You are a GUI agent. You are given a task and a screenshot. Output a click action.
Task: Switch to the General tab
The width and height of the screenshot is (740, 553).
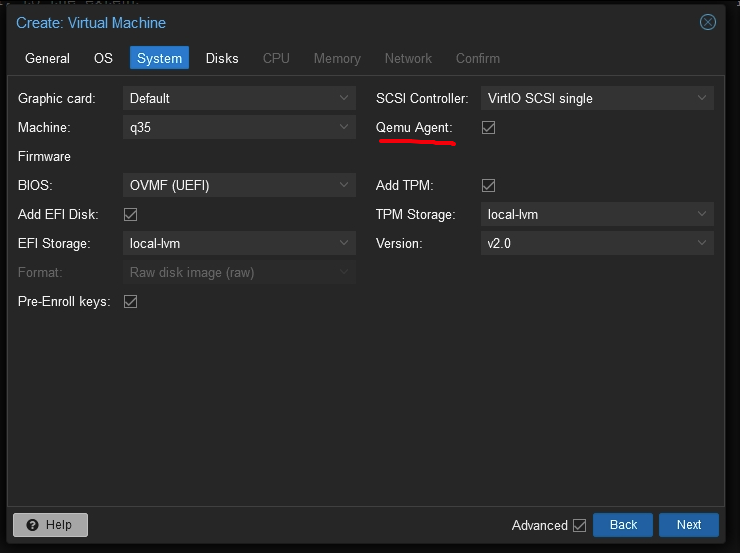47,58
